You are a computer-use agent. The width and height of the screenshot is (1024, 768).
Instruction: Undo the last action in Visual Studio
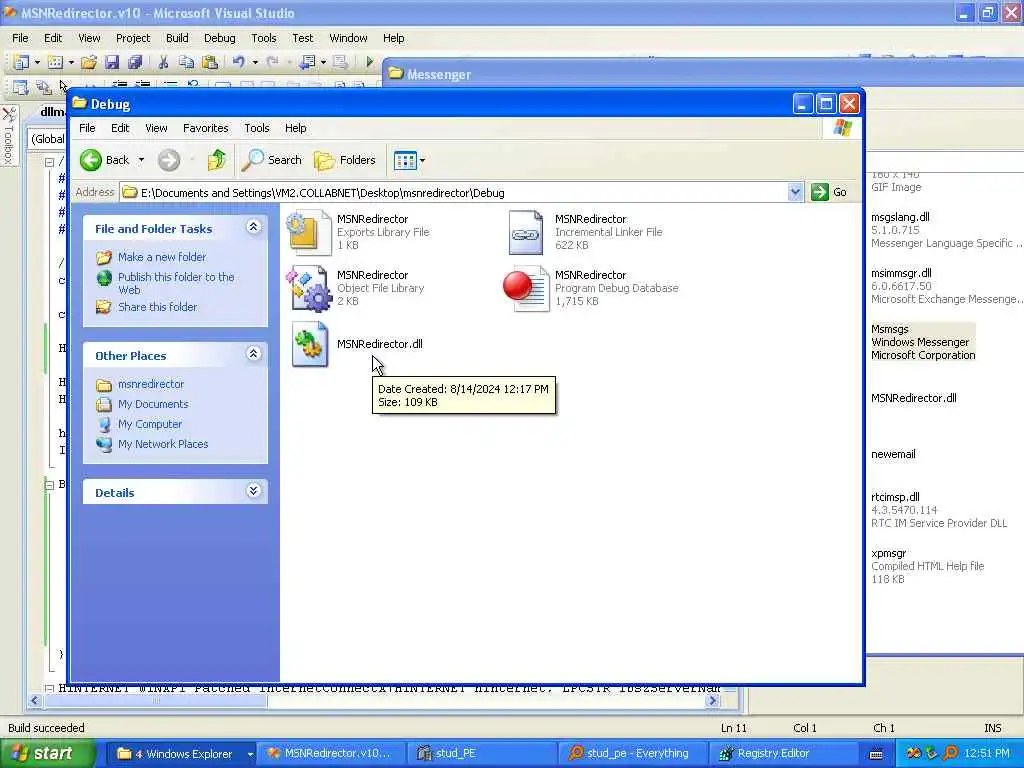[238, 62]
